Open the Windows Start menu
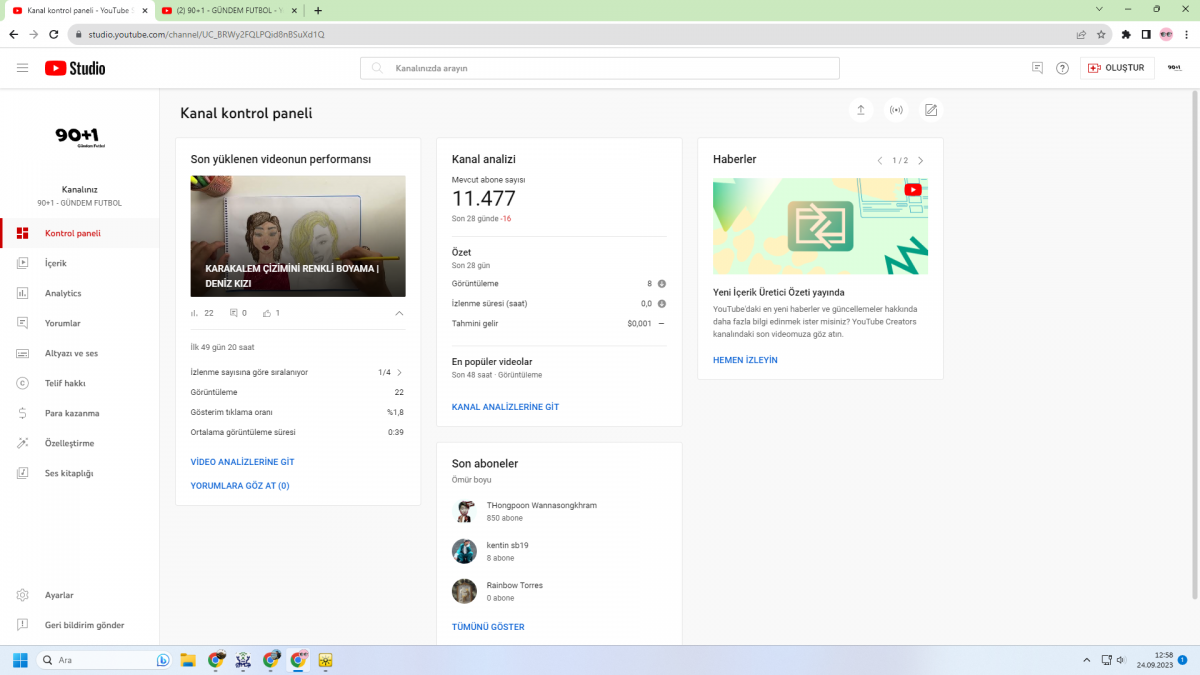 (x=19, y=660)
